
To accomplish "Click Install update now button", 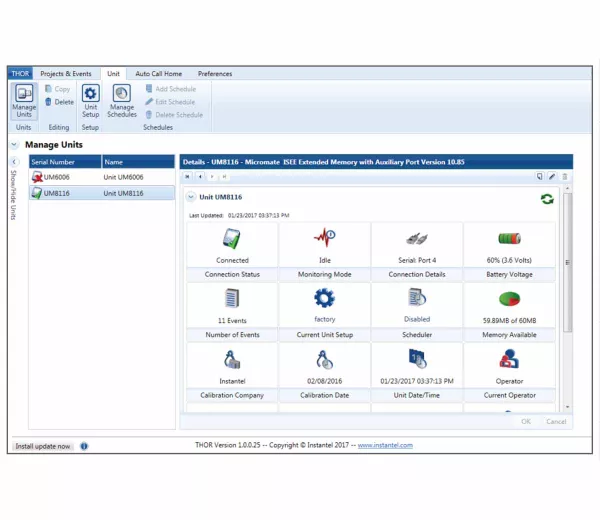I will tap(42, 446).
